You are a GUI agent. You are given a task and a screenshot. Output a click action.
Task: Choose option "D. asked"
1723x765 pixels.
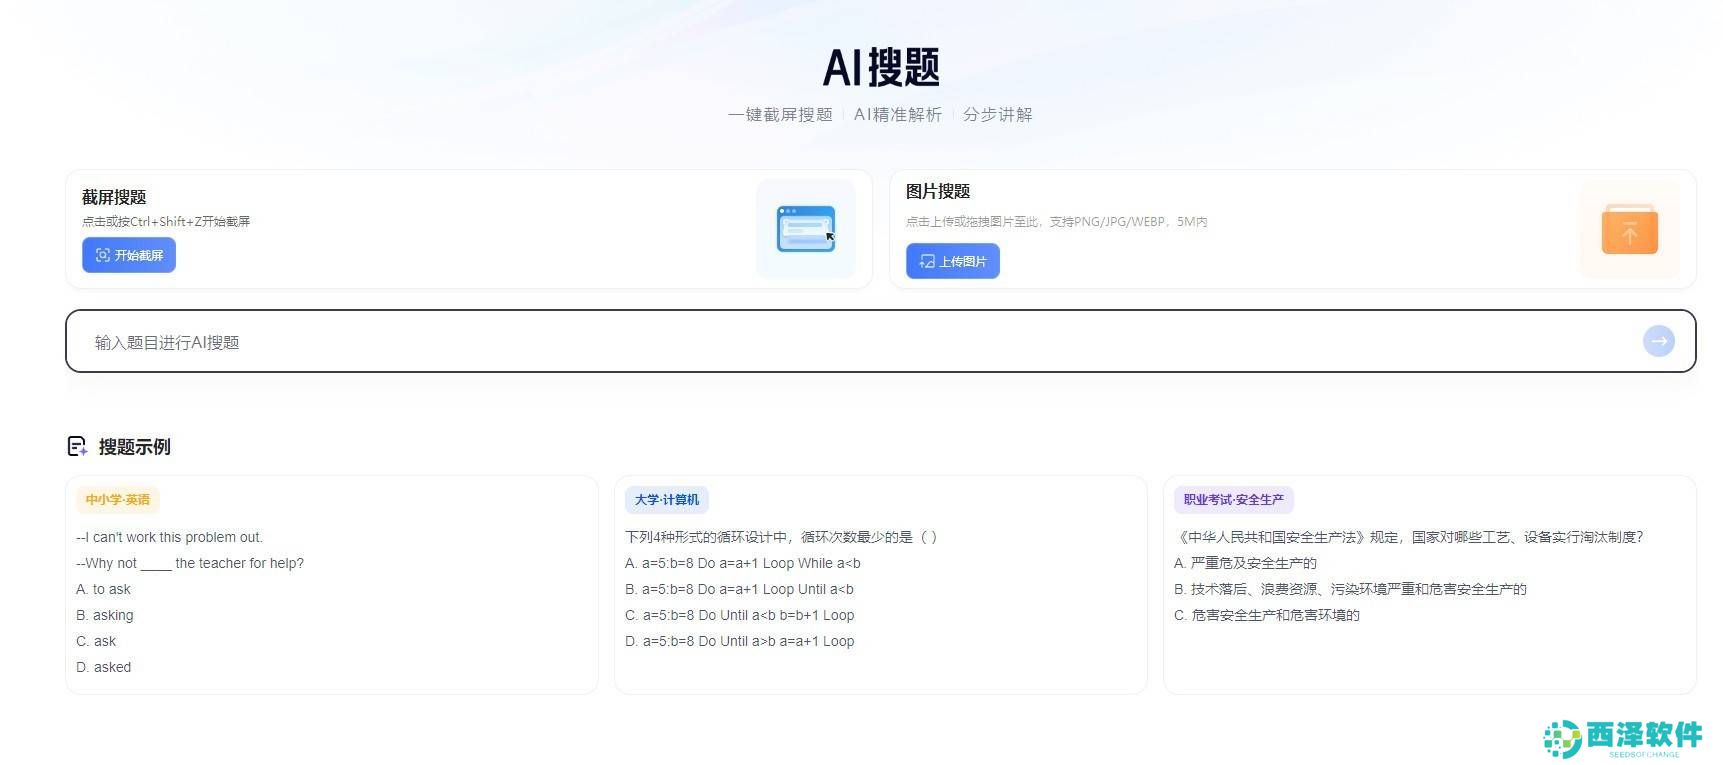click(x=104, y=667)
